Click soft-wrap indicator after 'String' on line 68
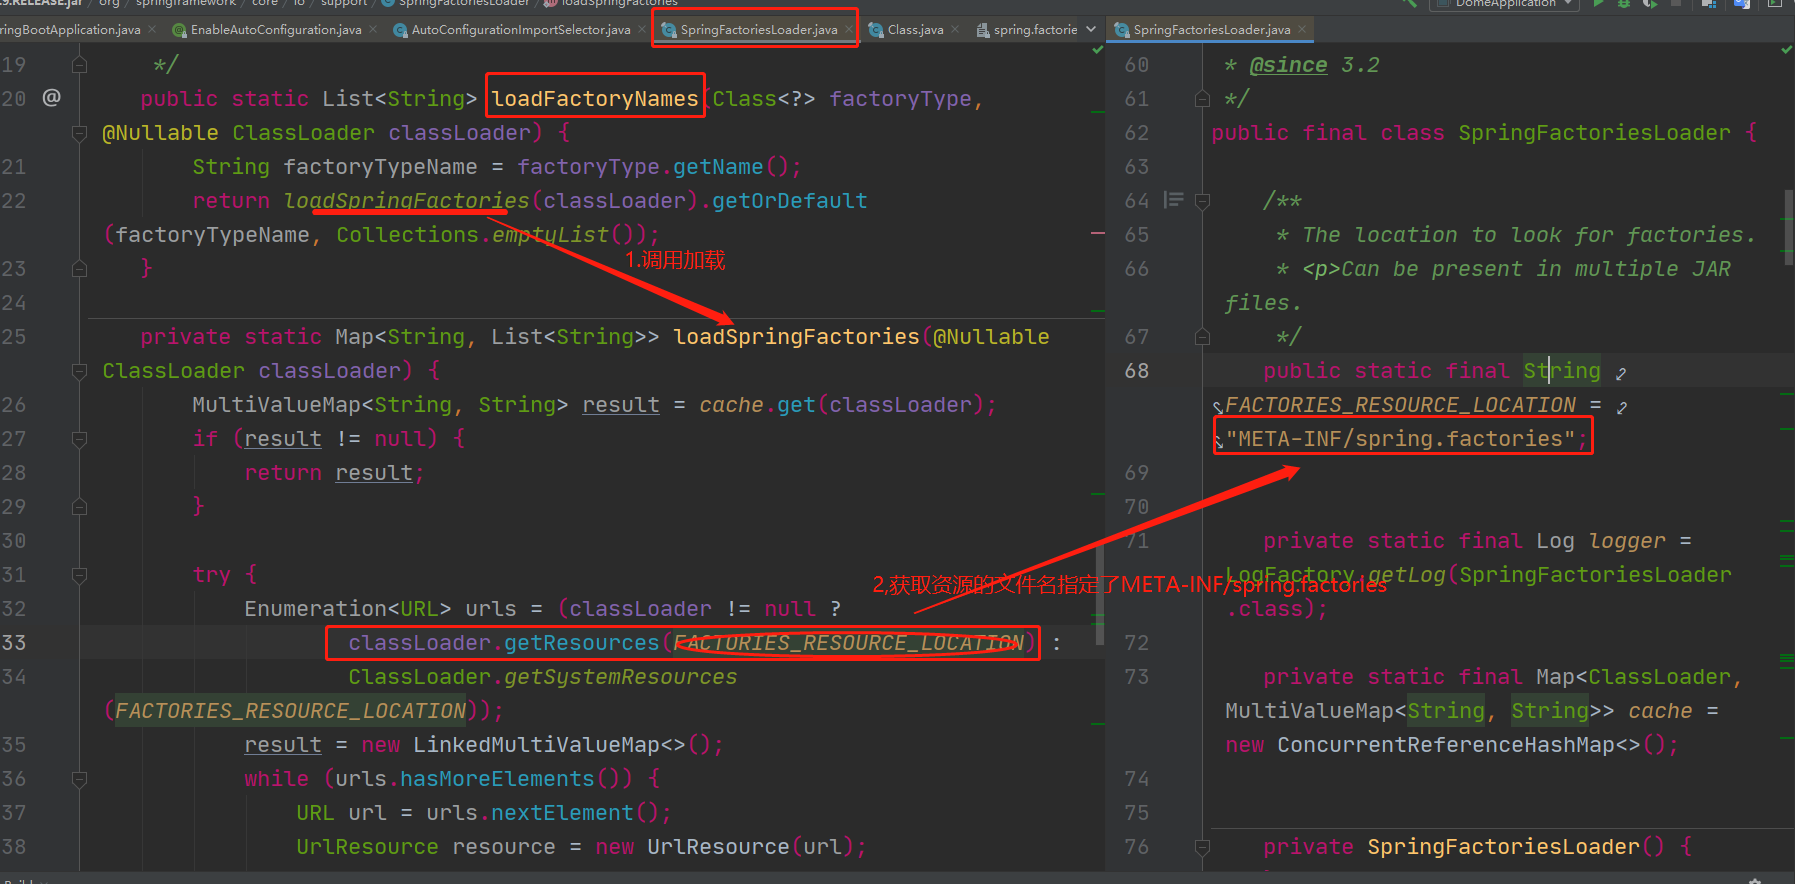This screenshot has width=1795, height=884. coord(1621,373)
